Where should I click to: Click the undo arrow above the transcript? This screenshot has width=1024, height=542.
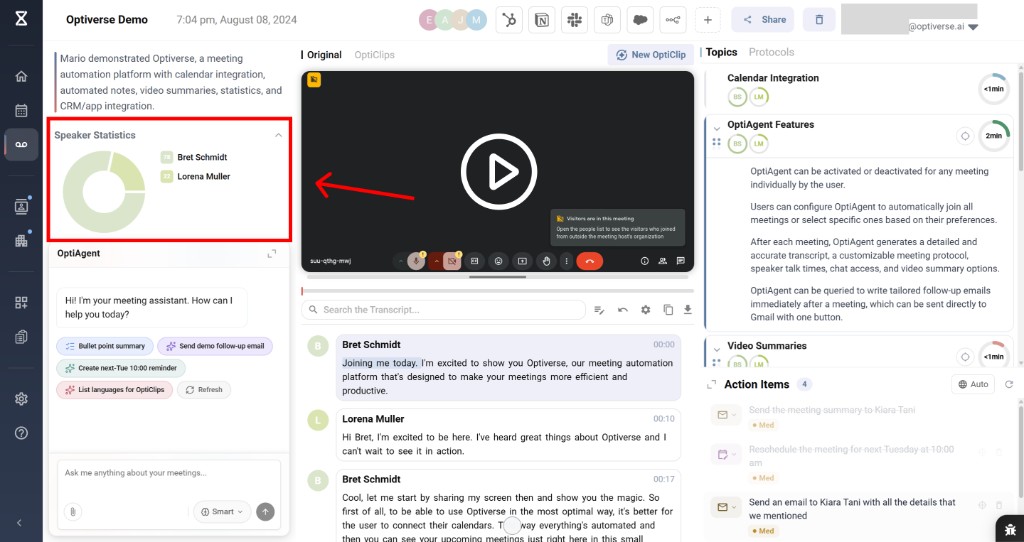point(622,310)
